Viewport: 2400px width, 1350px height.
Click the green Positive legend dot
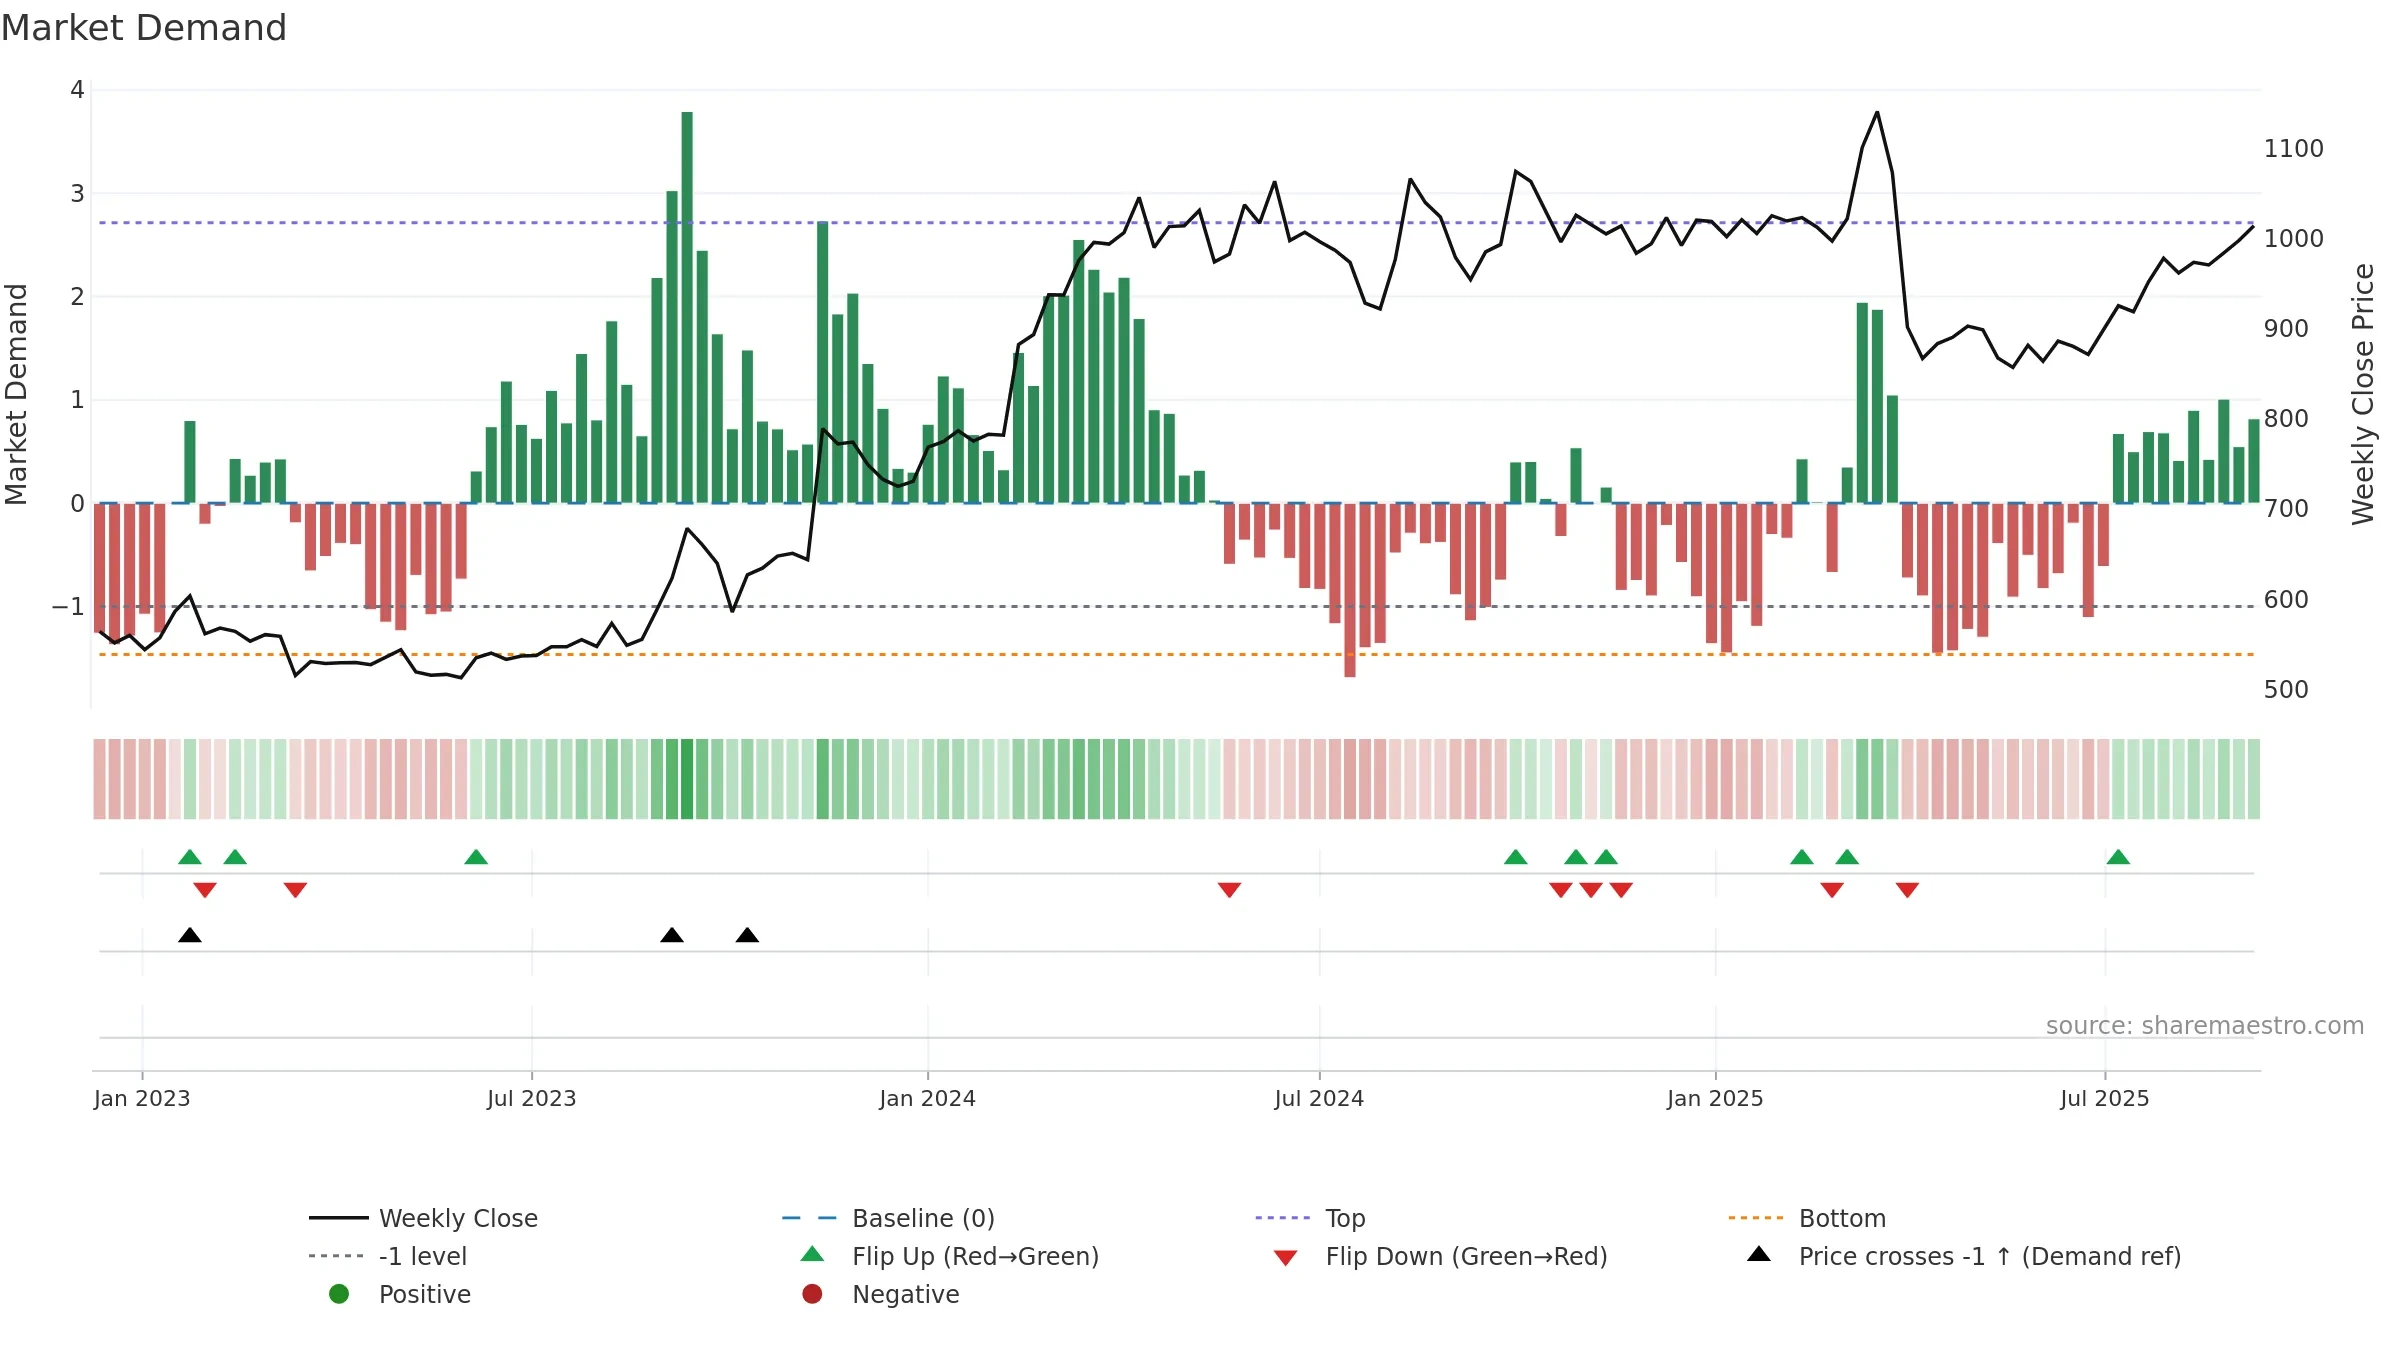(x=339, y=1294)
